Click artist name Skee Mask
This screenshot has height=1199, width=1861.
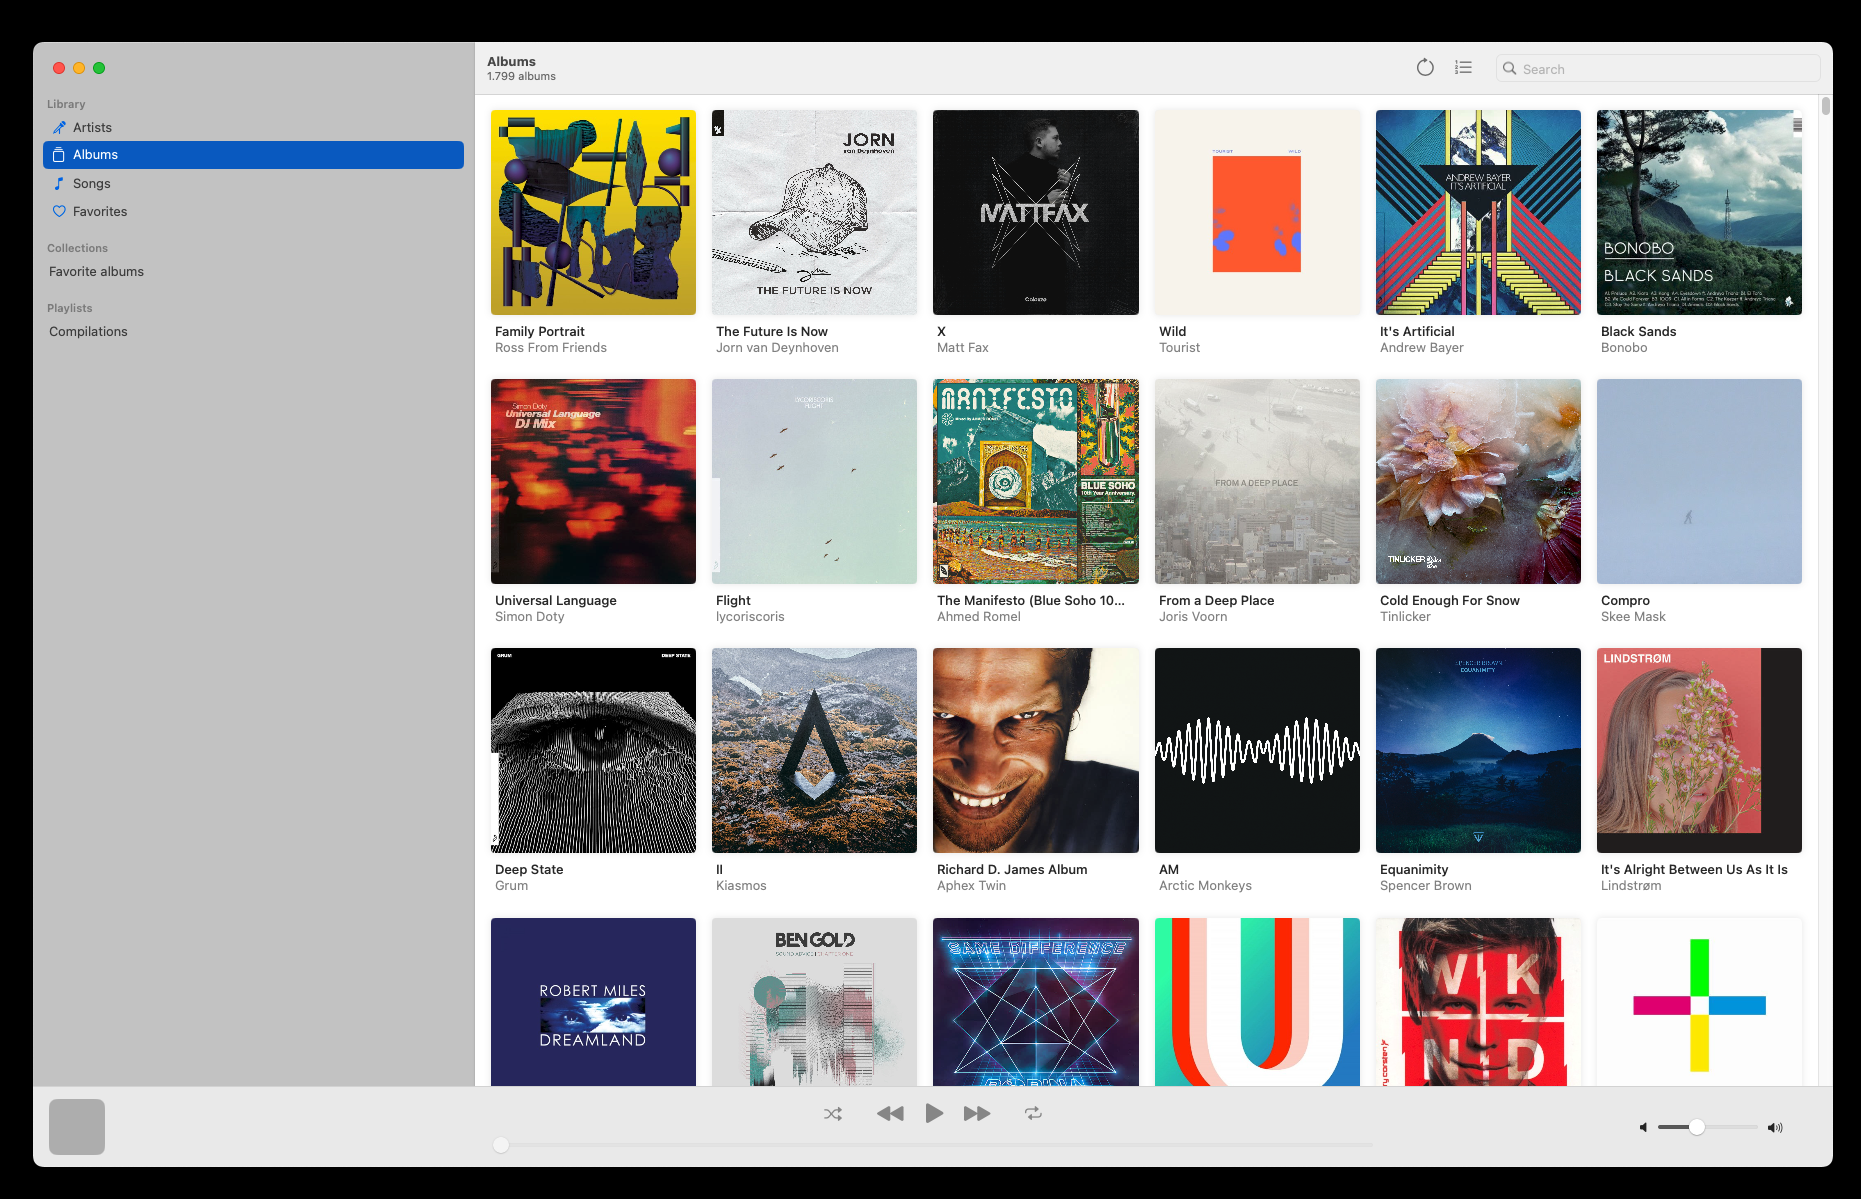coord(1633,617)
